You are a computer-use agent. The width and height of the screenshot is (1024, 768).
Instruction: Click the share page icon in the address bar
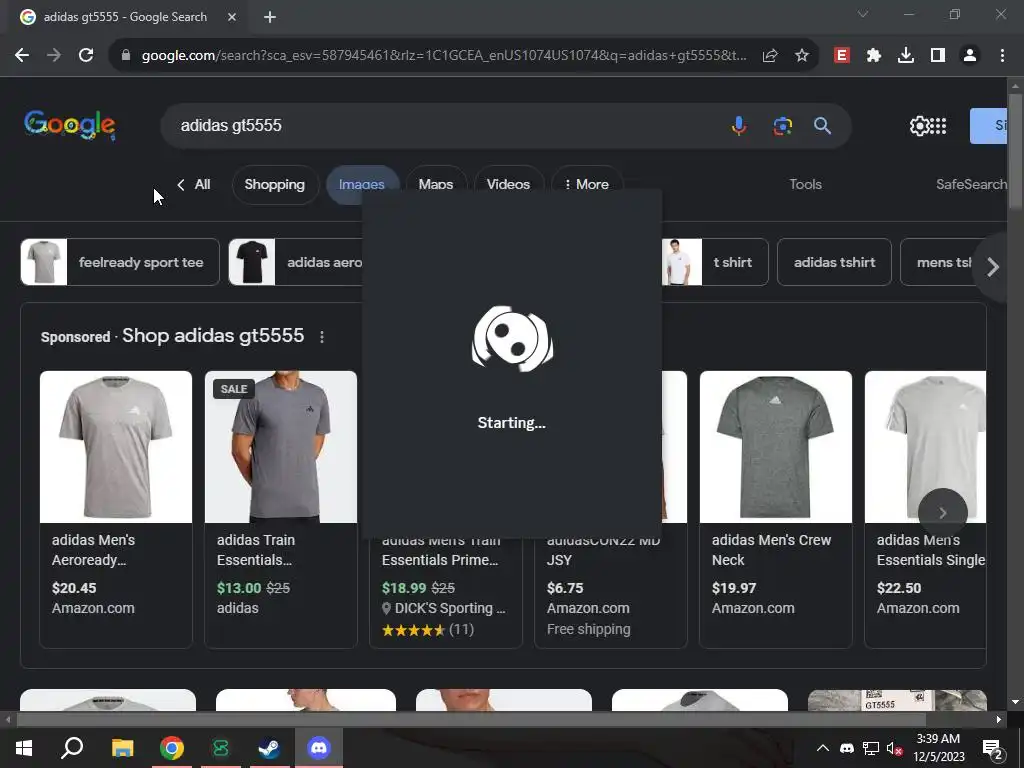coord(770,56)
